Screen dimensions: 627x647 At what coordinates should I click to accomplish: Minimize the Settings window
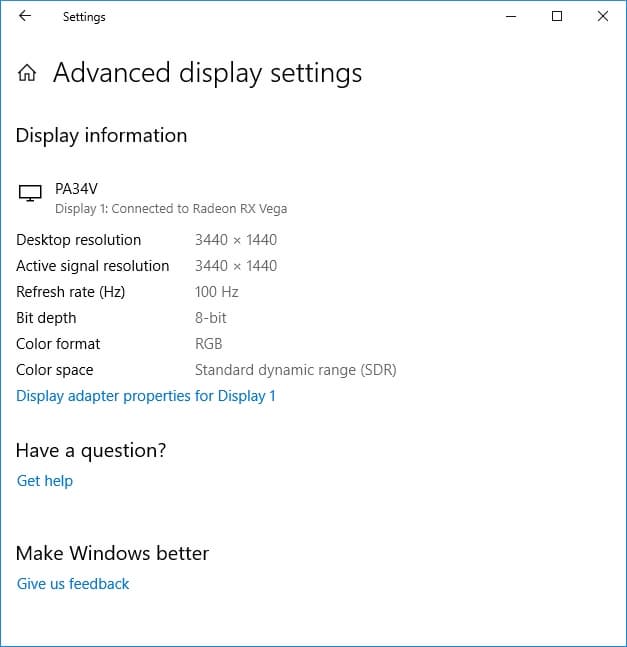pyautogui.click(x=511, y=17)
